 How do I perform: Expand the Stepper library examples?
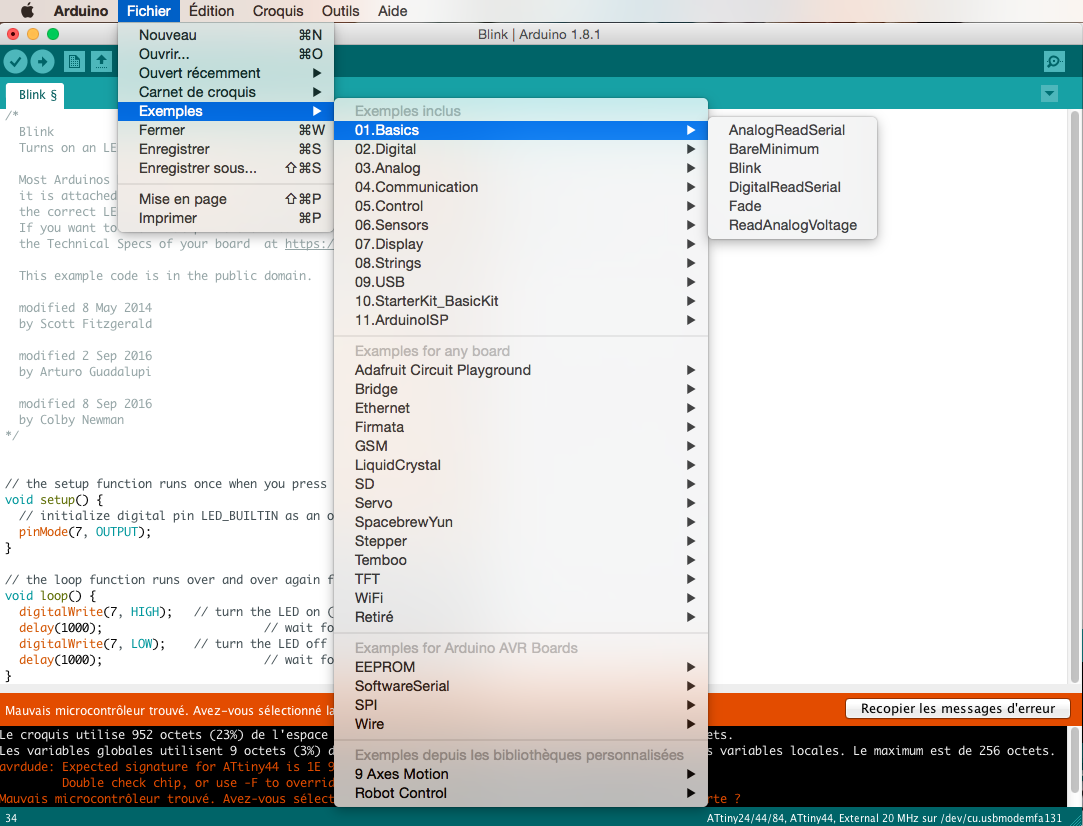[x=521, y=541]
